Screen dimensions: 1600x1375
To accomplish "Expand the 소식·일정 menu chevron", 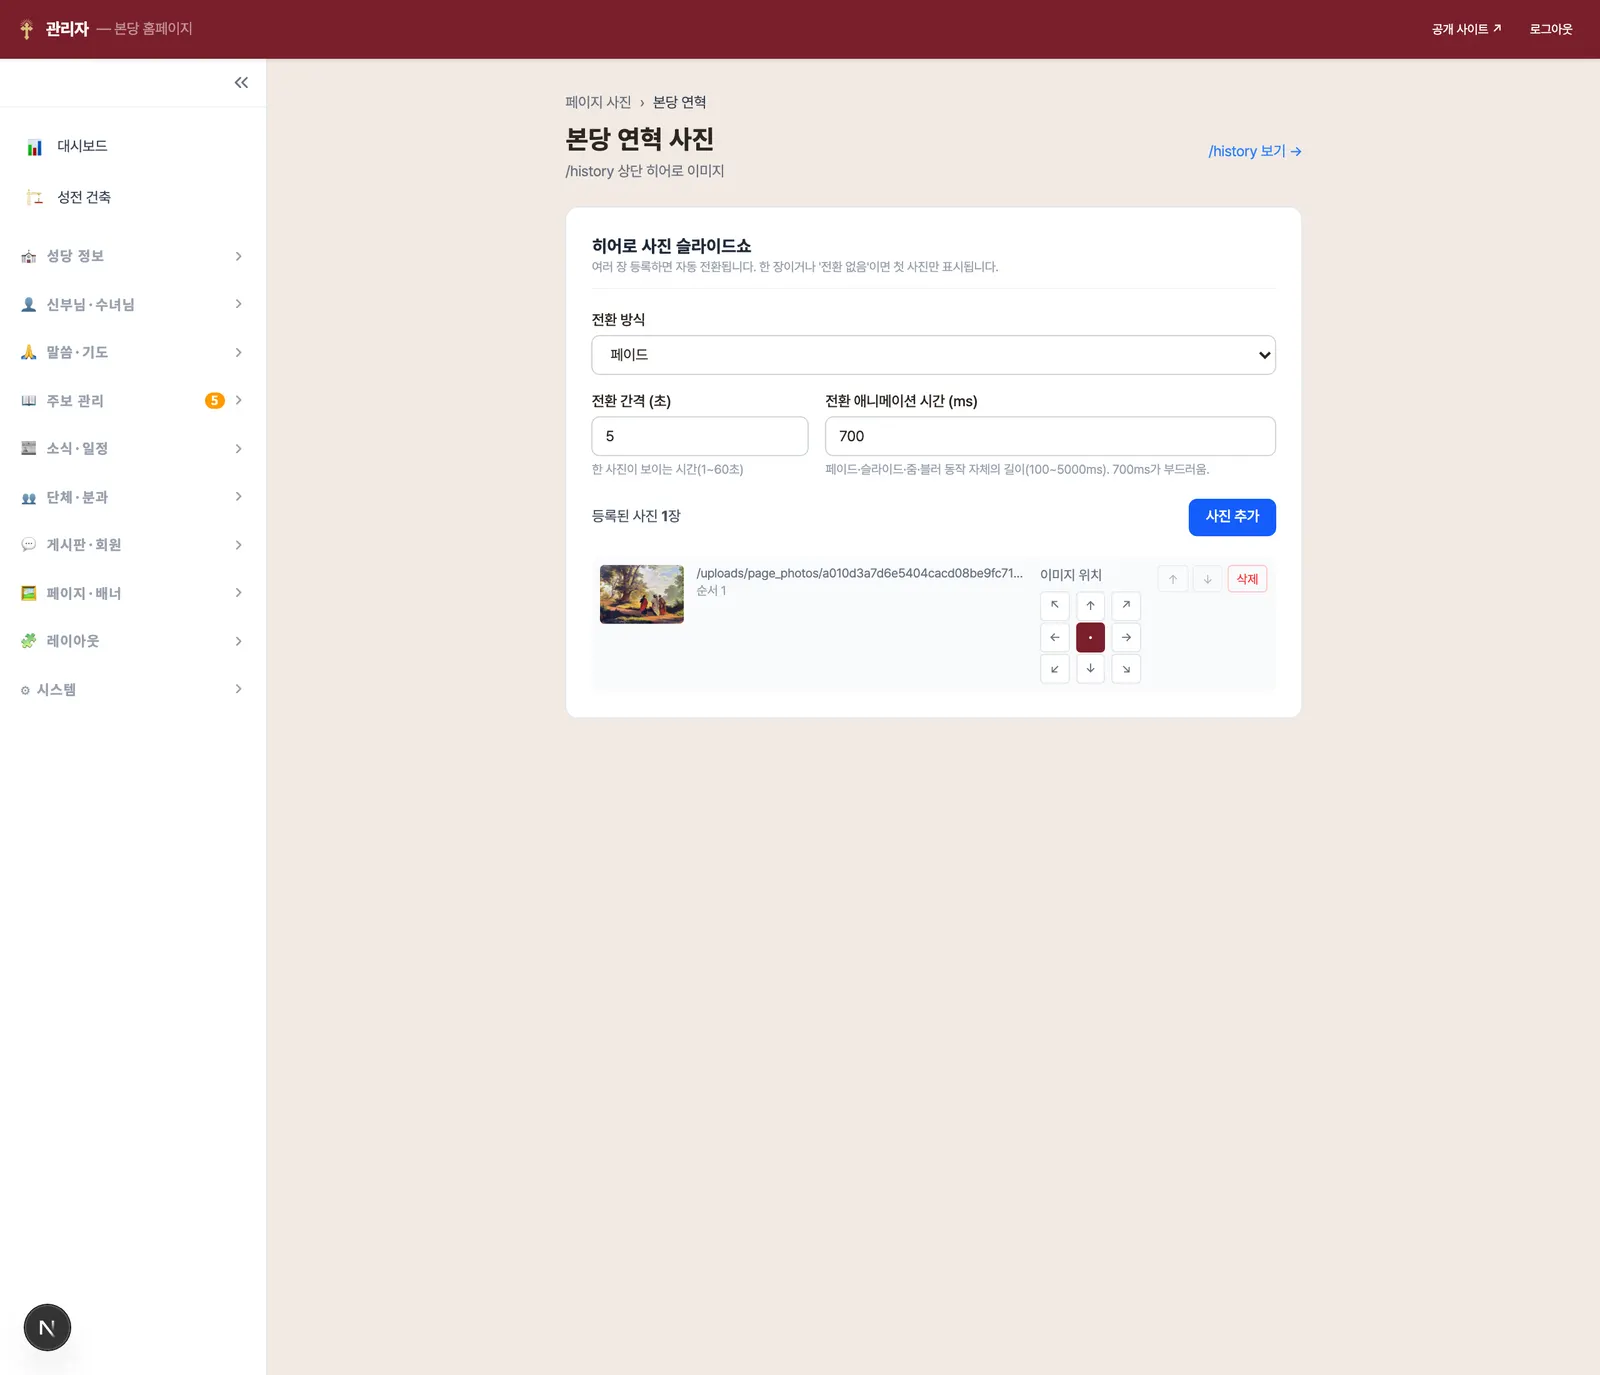I will (238, 449).
